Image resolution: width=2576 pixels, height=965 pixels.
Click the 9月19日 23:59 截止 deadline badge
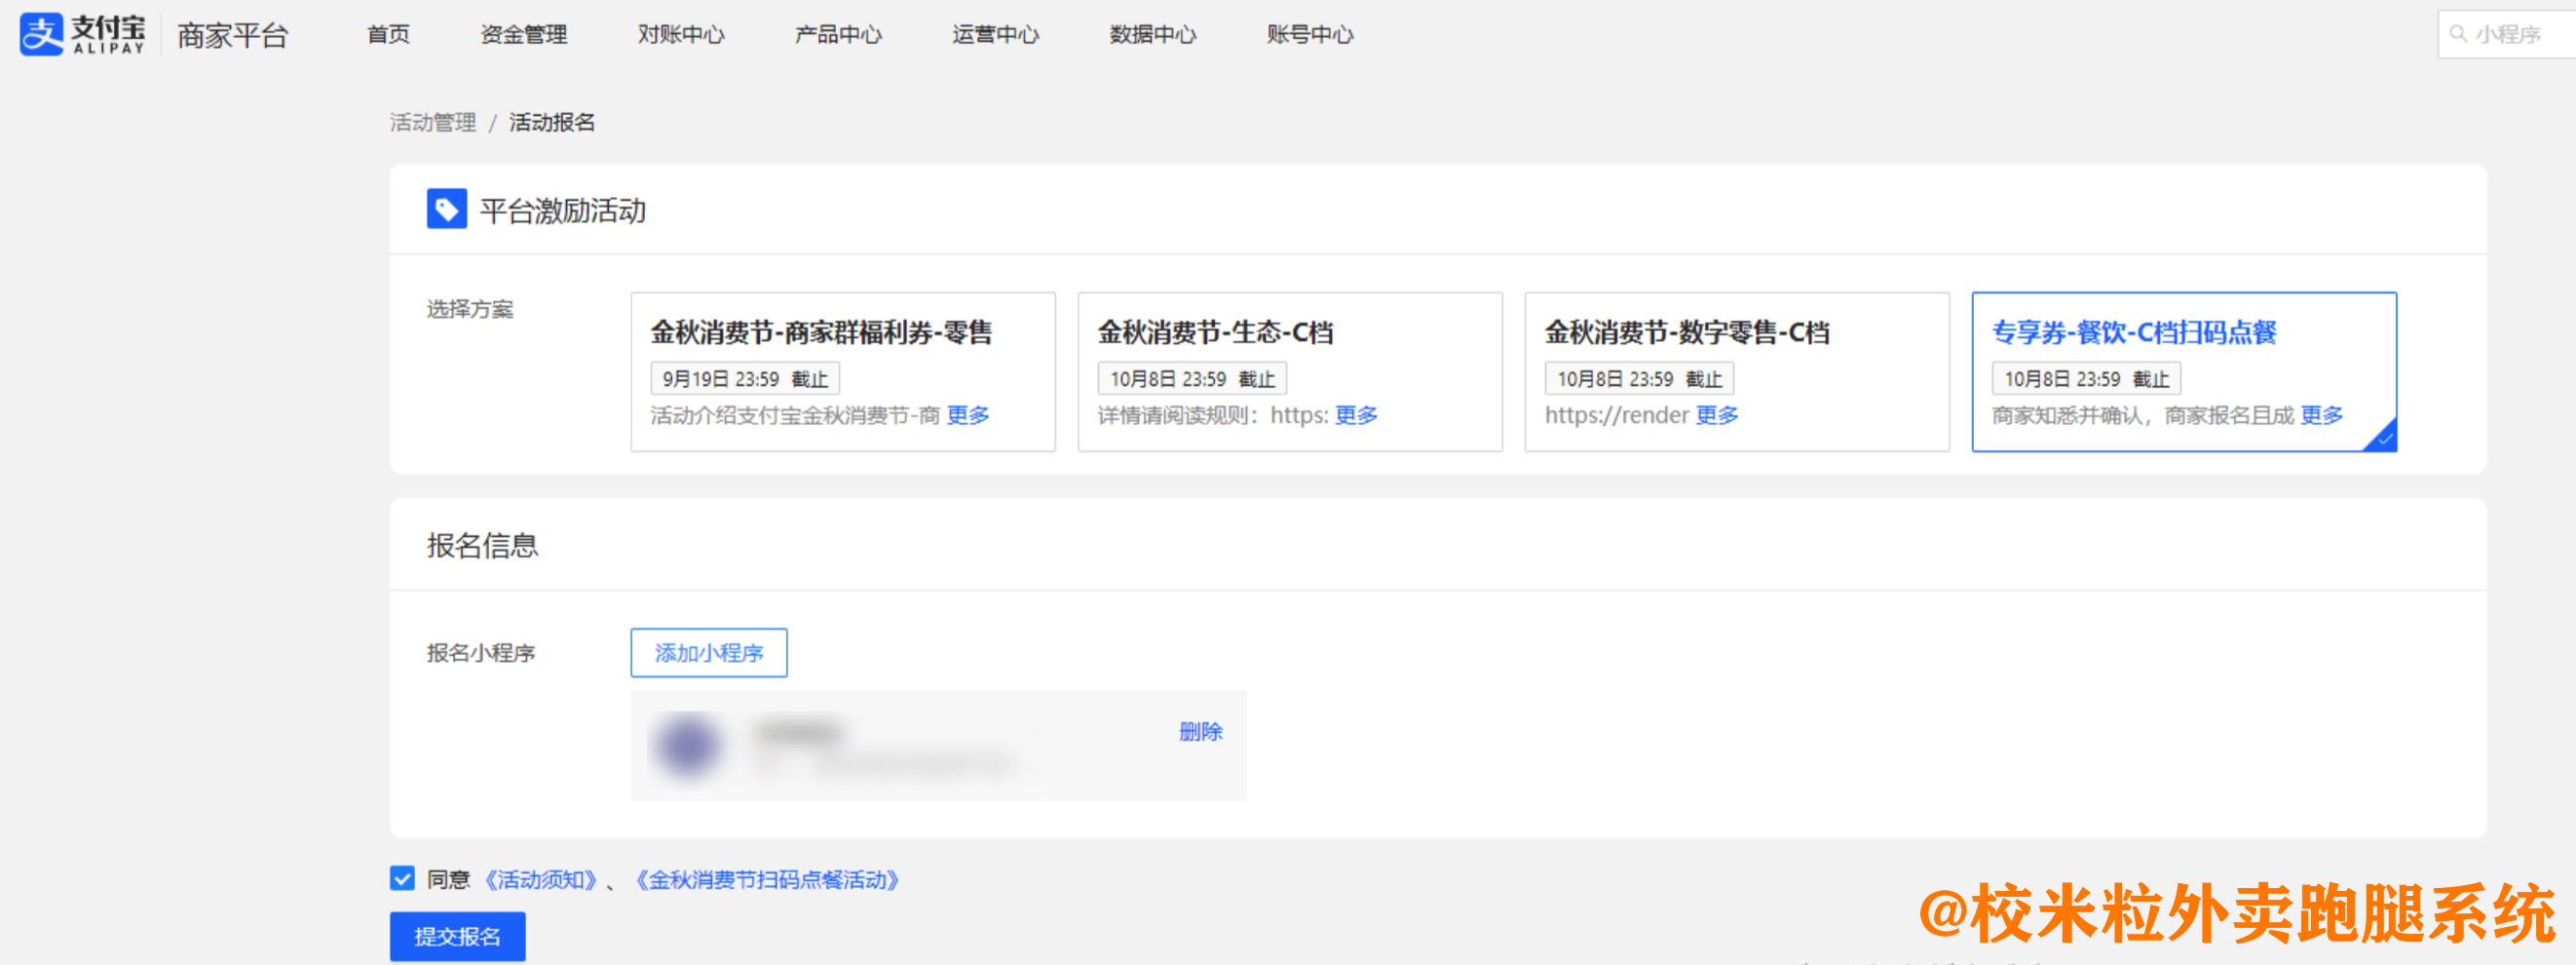tap(746, 378)
